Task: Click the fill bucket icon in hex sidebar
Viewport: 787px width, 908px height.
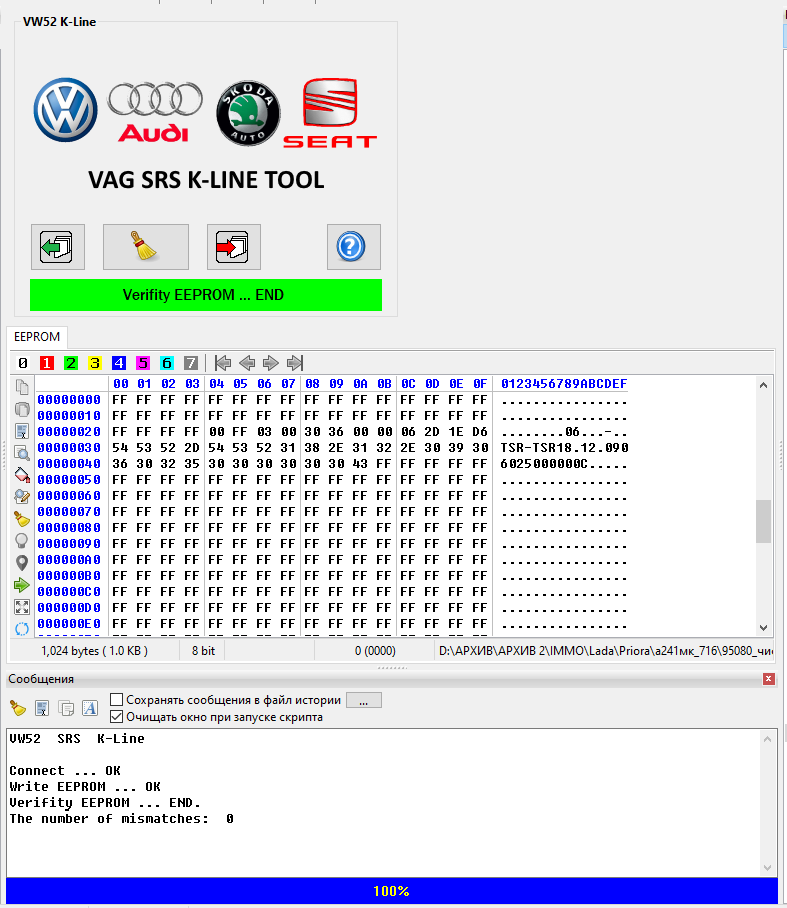Action: click(22, 475)
